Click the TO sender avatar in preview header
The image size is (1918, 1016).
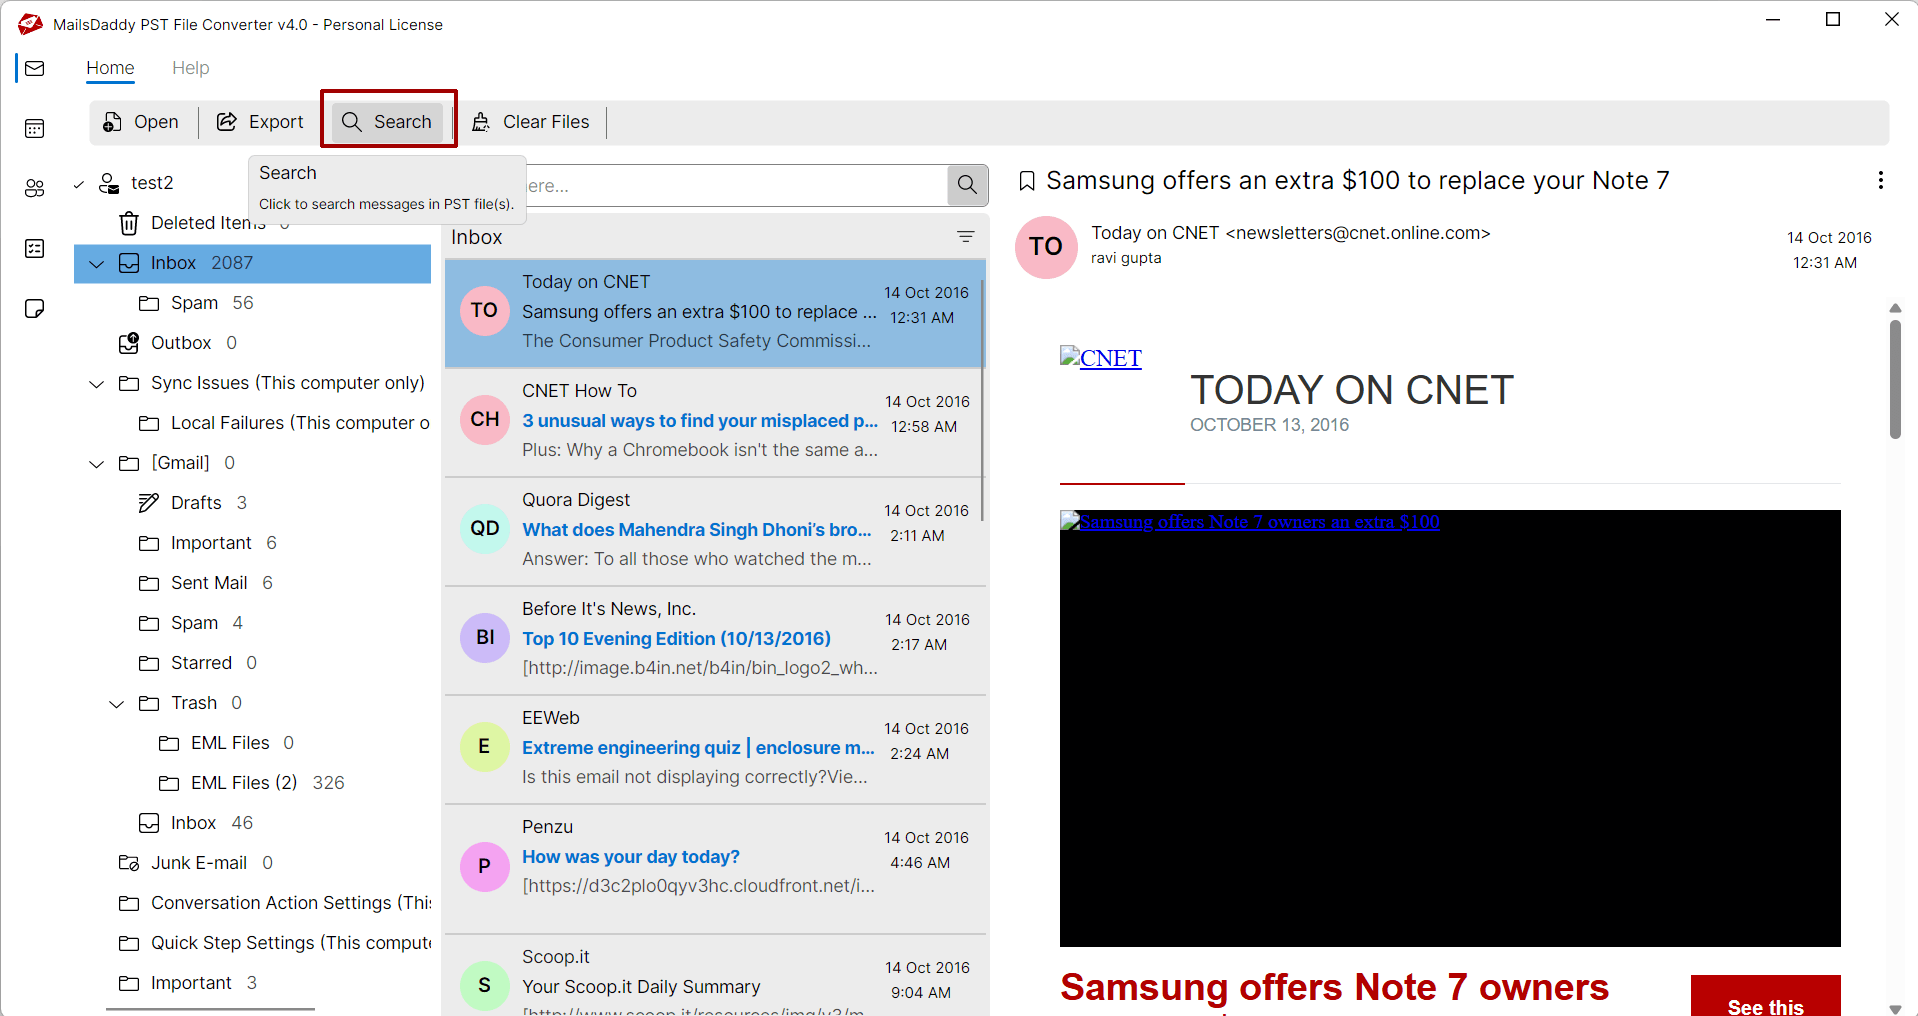point(1046,247)
